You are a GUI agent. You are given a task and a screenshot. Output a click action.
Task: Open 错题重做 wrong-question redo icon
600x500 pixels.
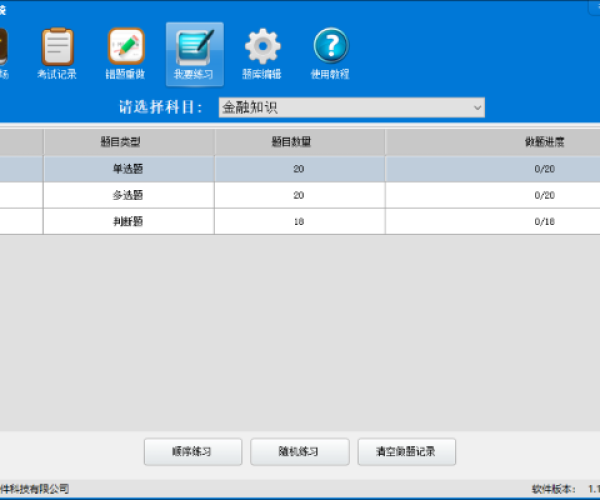point(125,54)
